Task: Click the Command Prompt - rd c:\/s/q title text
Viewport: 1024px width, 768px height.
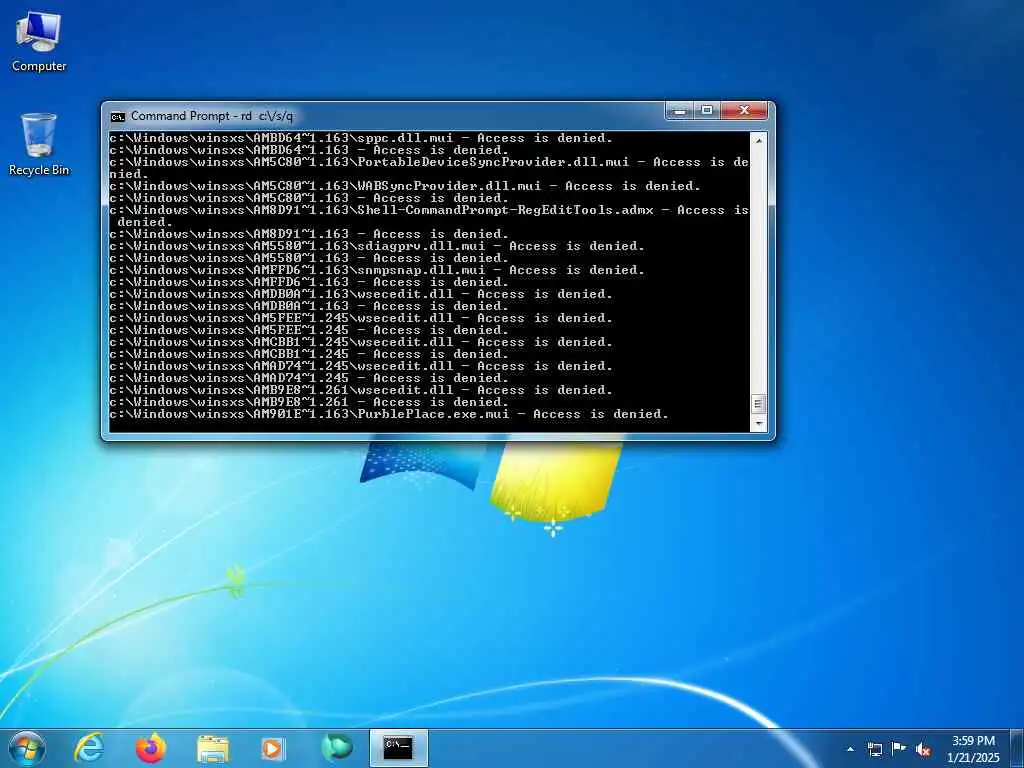Action: (x=212, y=116)
